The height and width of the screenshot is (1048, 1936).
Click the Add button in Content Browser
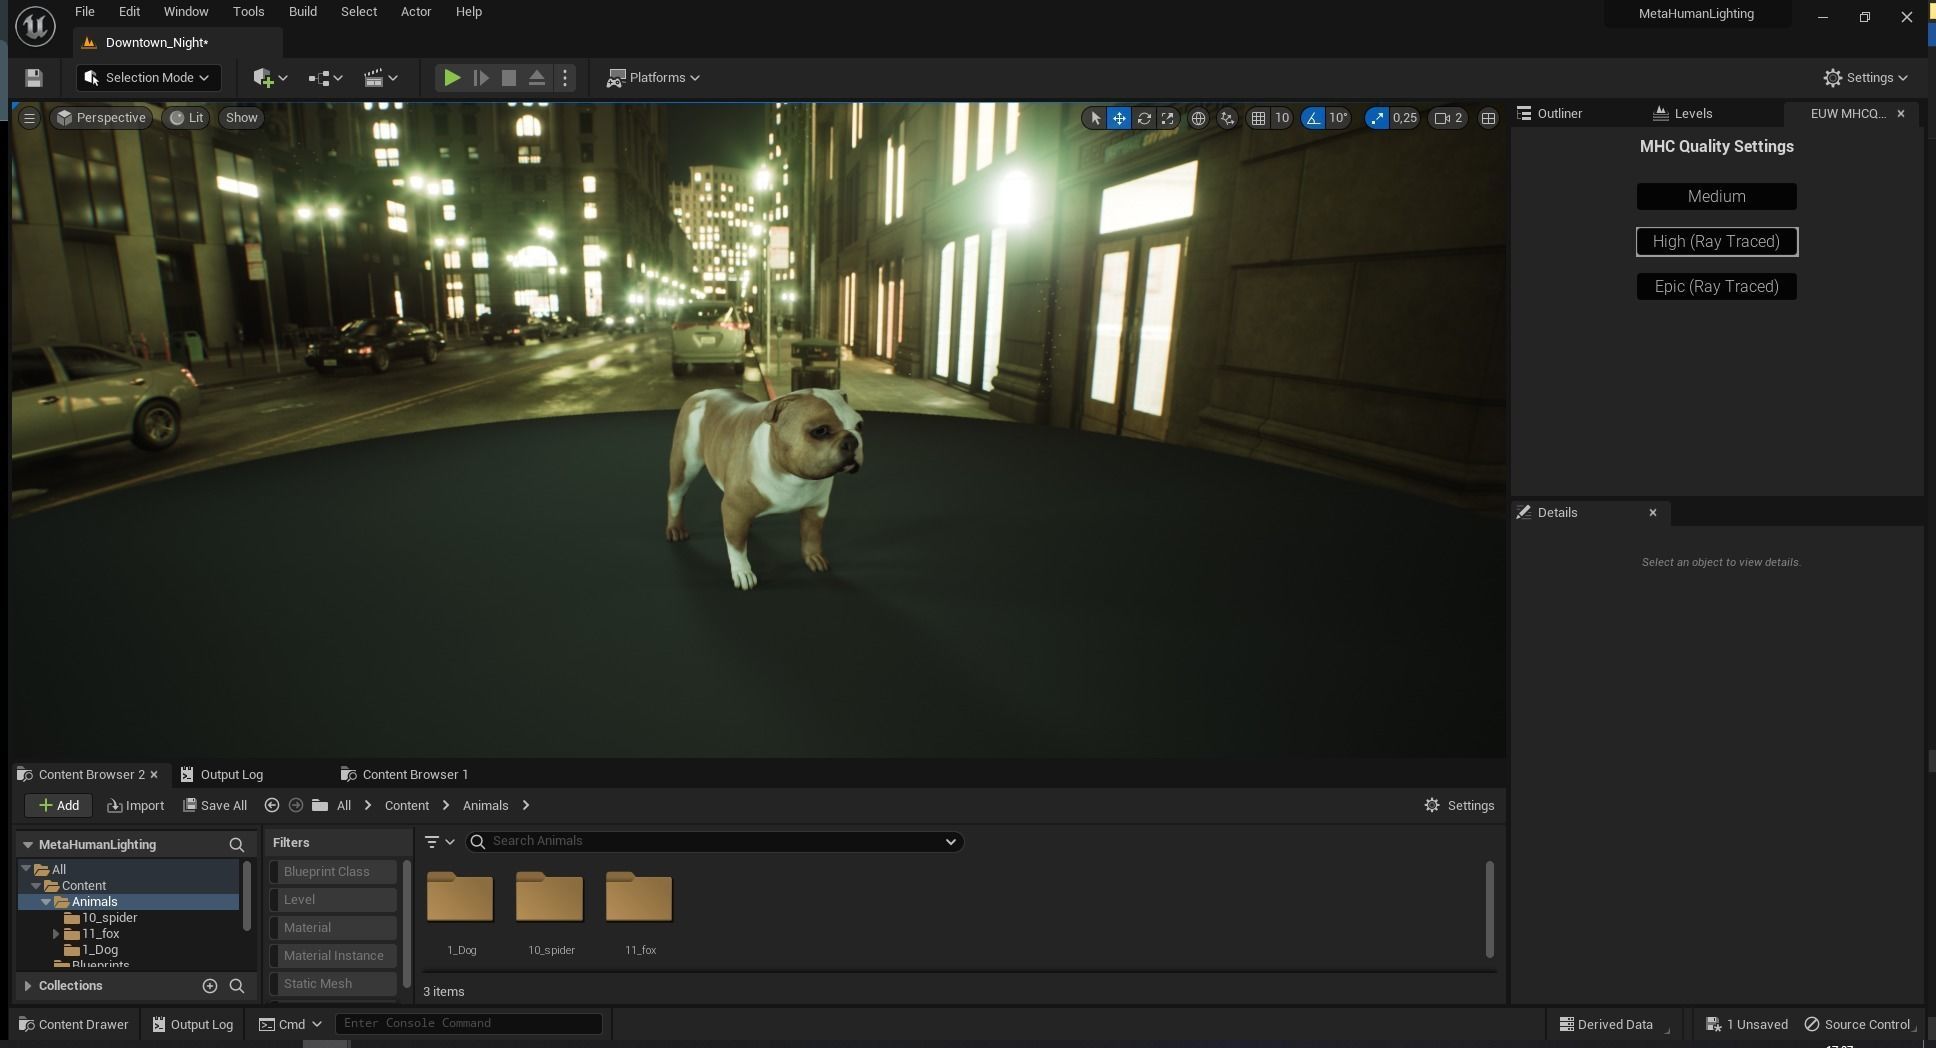click(x=59, y=806)
